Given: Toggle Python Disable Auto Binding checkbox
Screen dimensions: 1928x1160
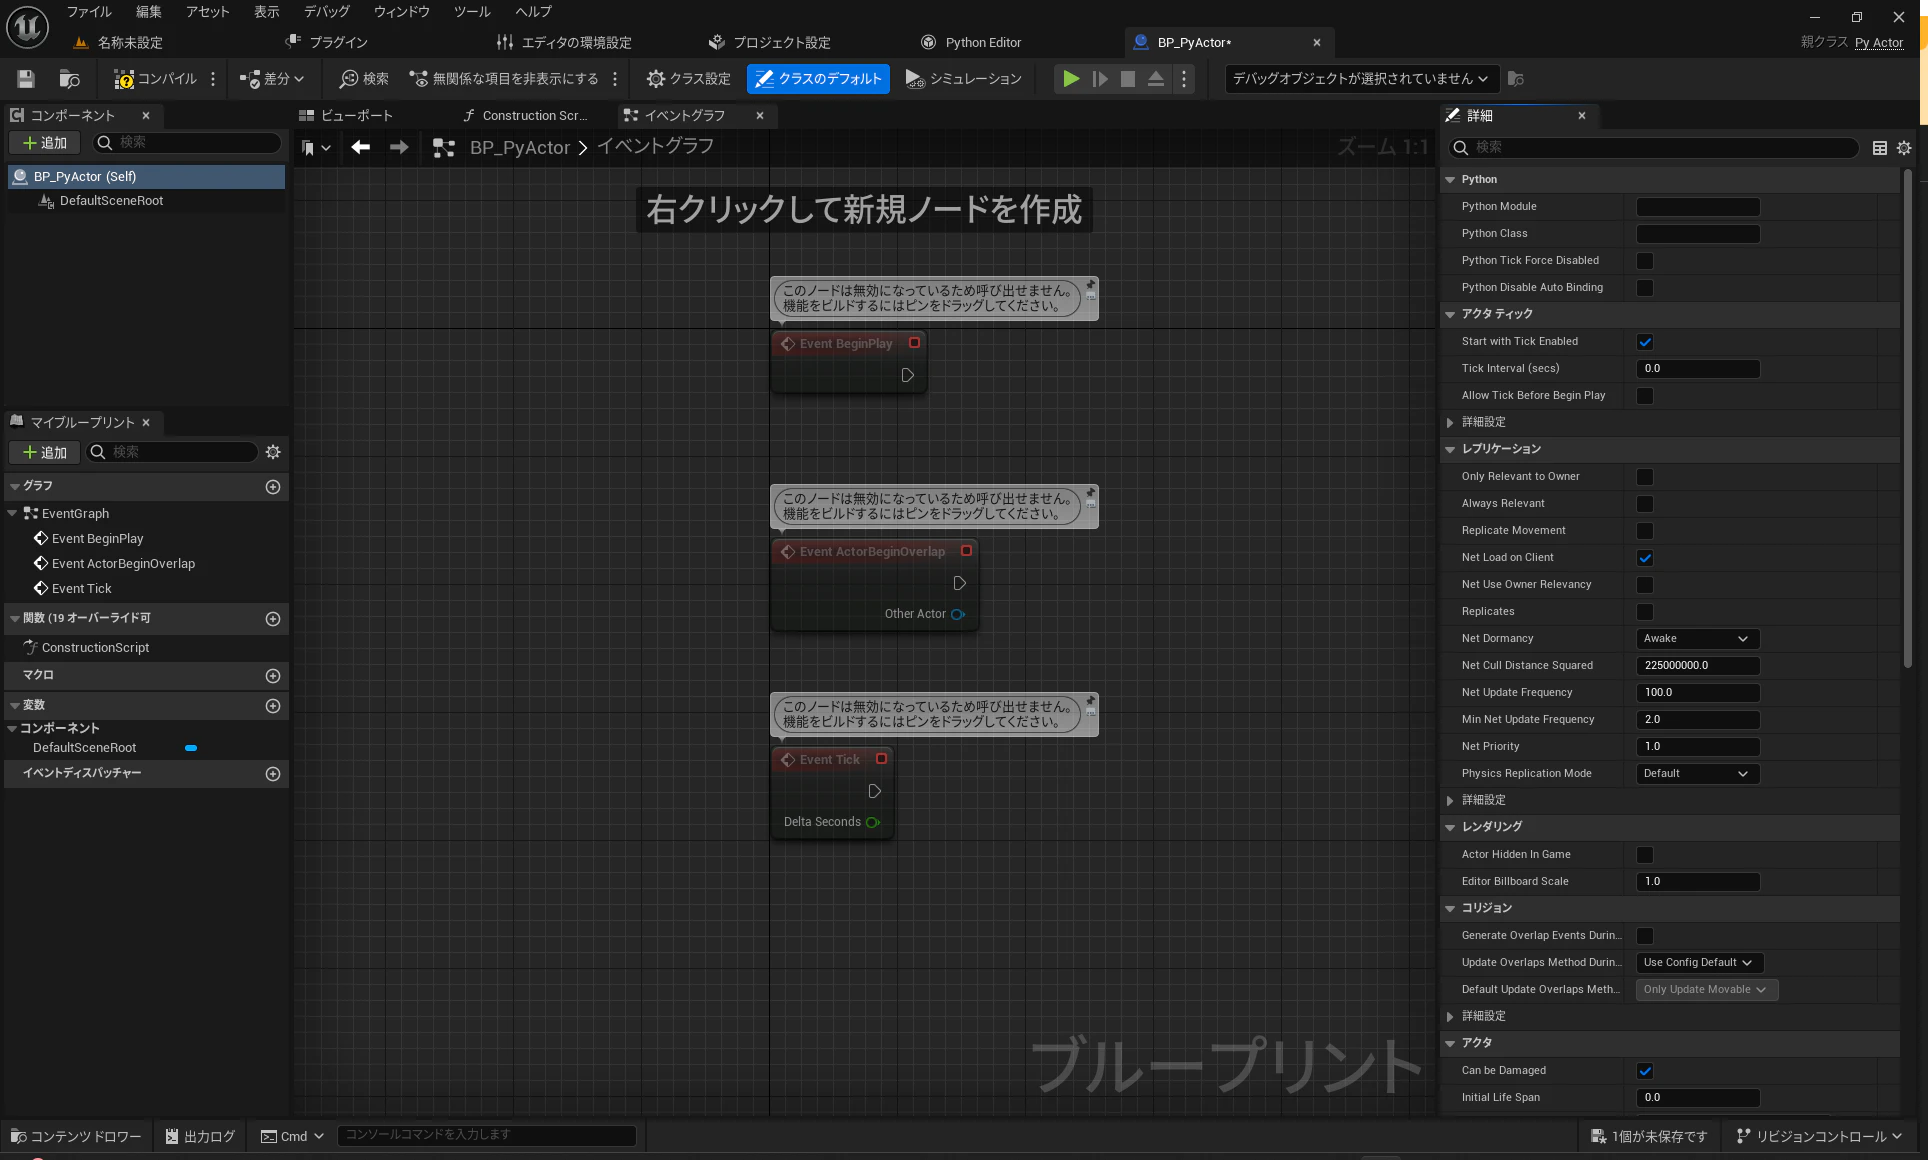Looking at the screenshot, I should [x=1645, y=288].
